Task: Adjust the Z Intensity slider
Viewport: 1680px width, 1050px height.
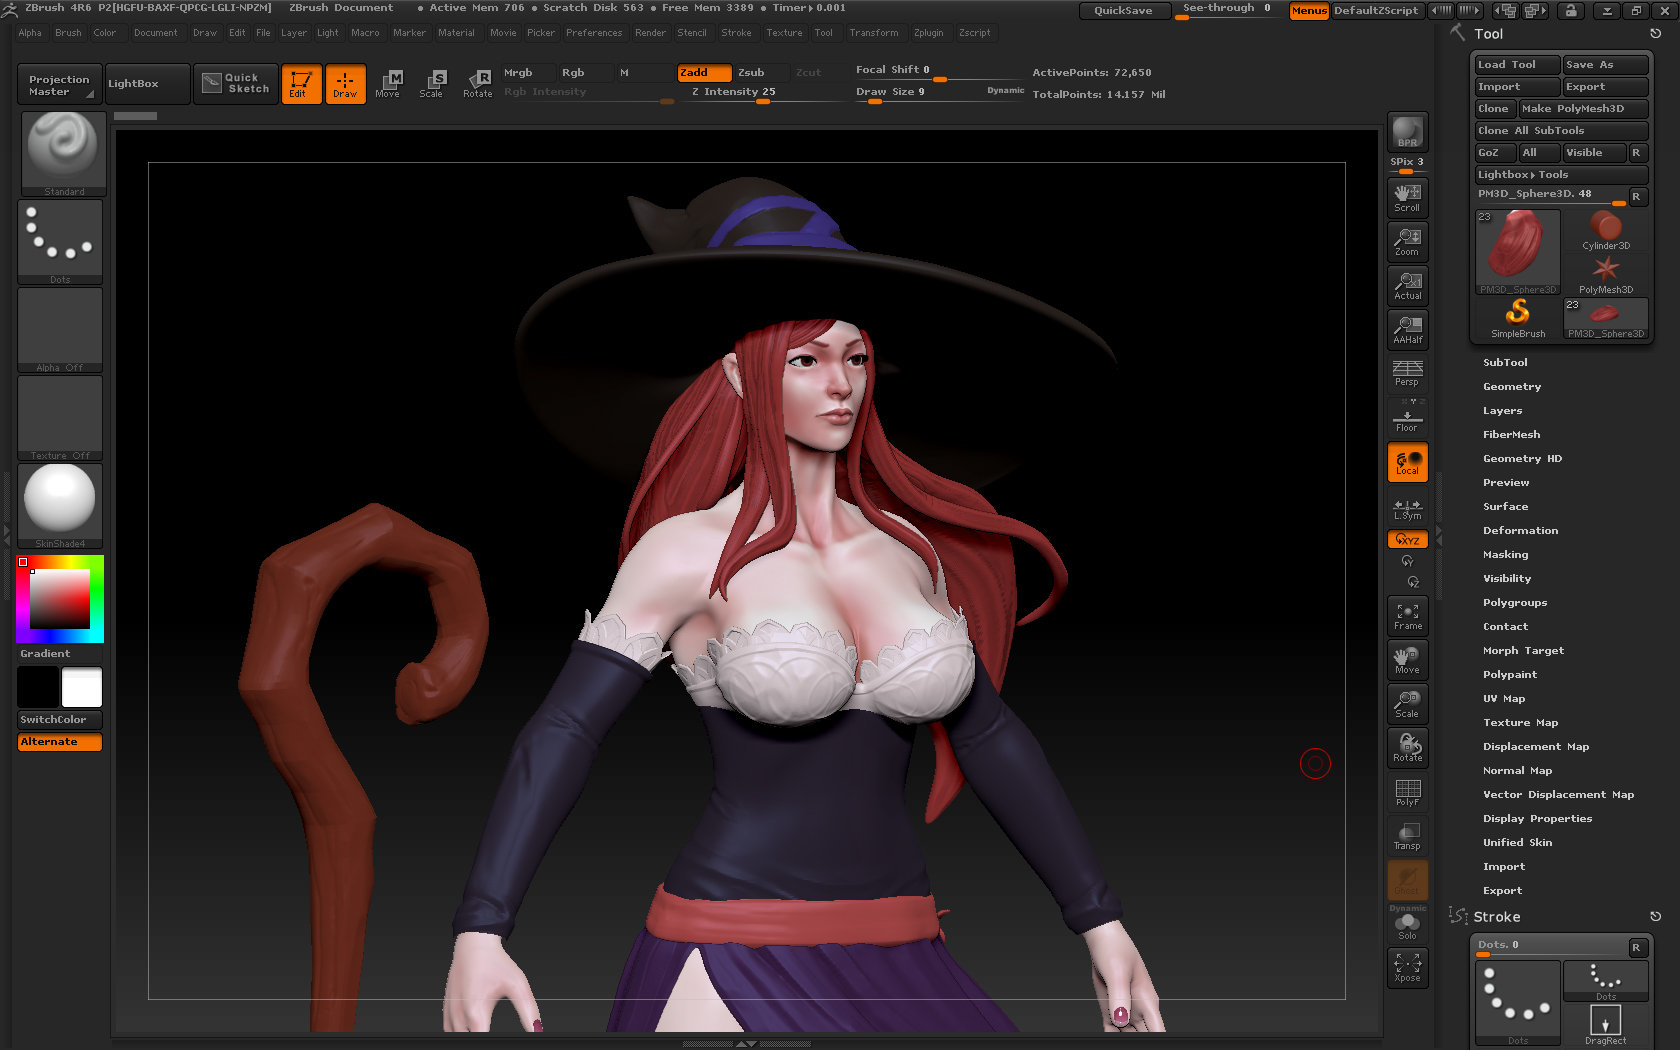Action: [762, 92]
